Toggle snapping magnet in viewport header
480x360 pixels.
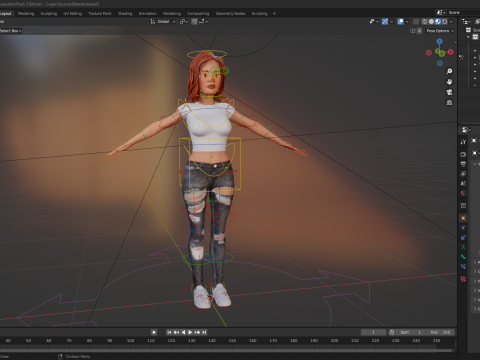195,22
